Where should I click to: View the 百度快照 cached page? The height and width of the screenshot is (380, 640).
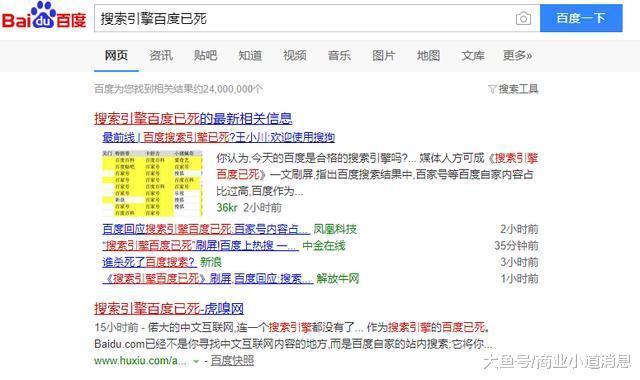[x=232, y=360]
